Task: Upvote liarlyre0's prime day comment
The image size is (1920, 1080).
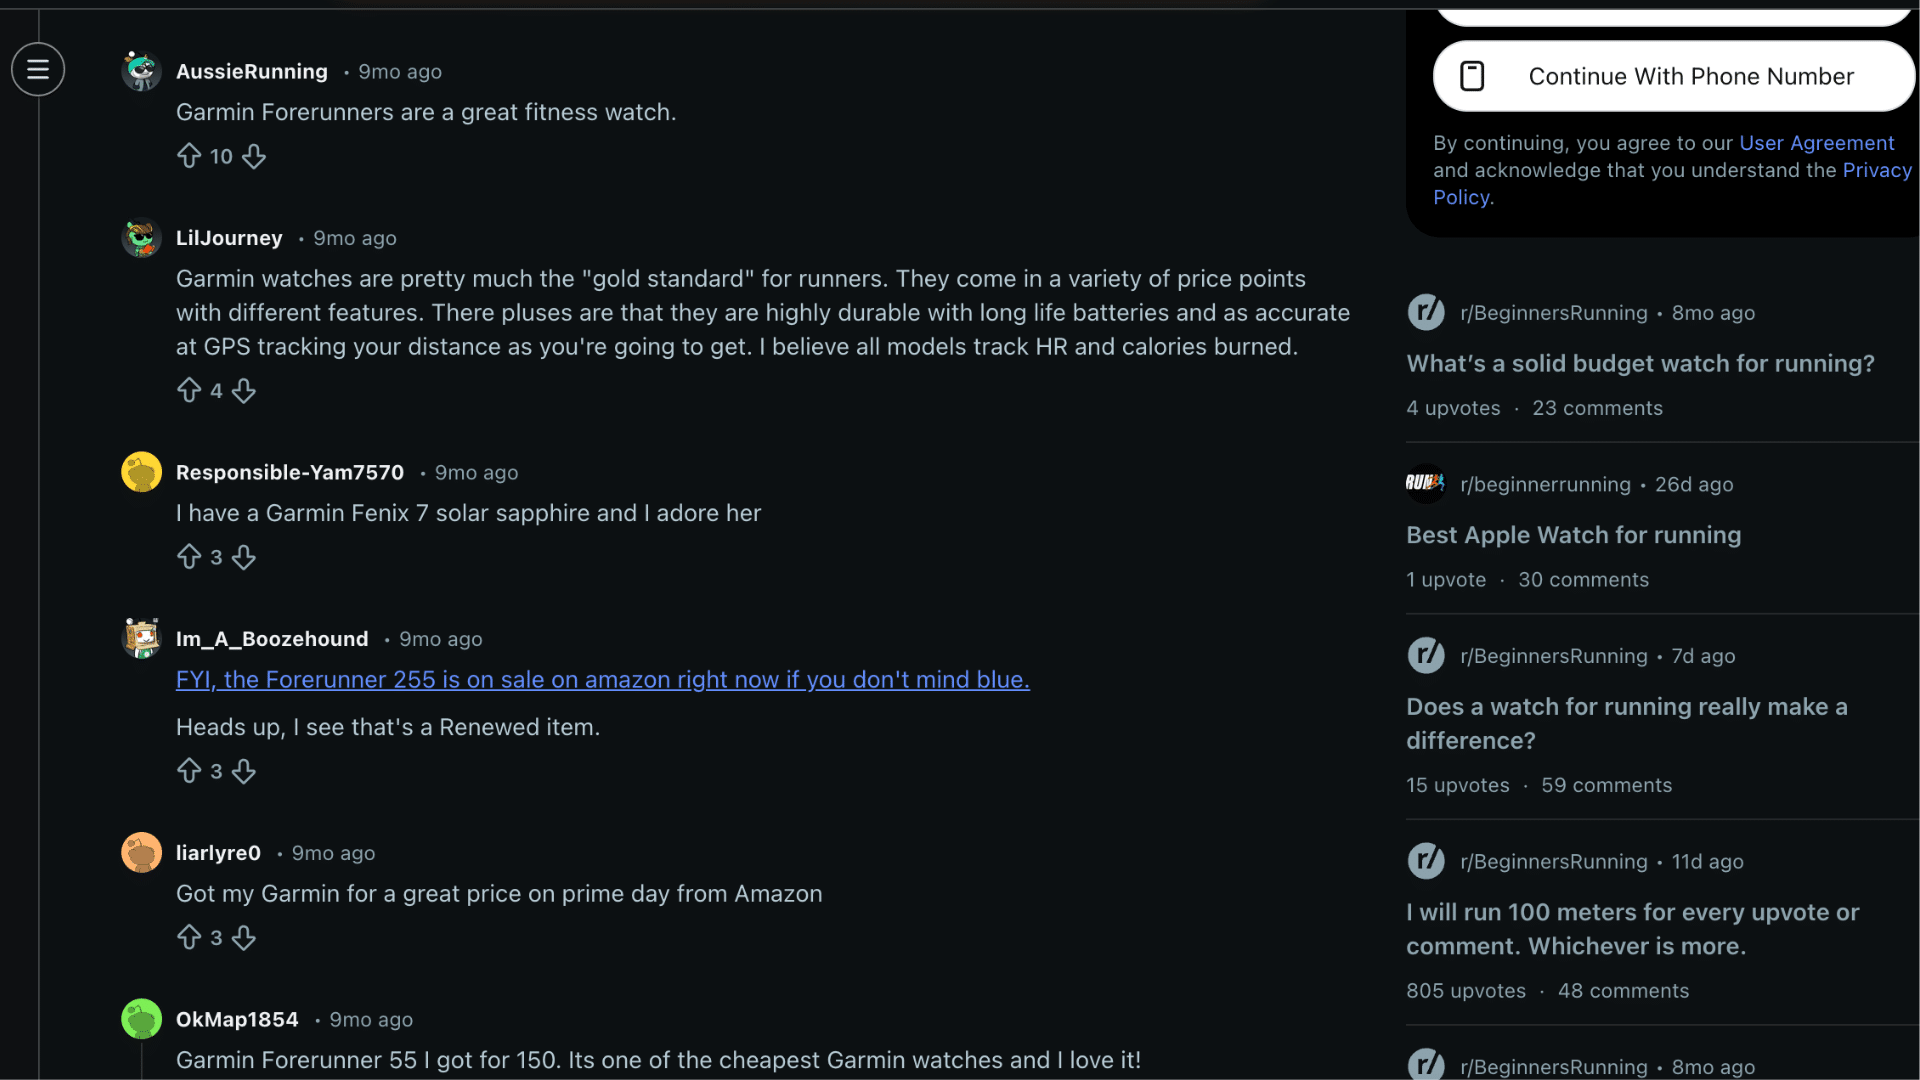Action: [189, 937]
